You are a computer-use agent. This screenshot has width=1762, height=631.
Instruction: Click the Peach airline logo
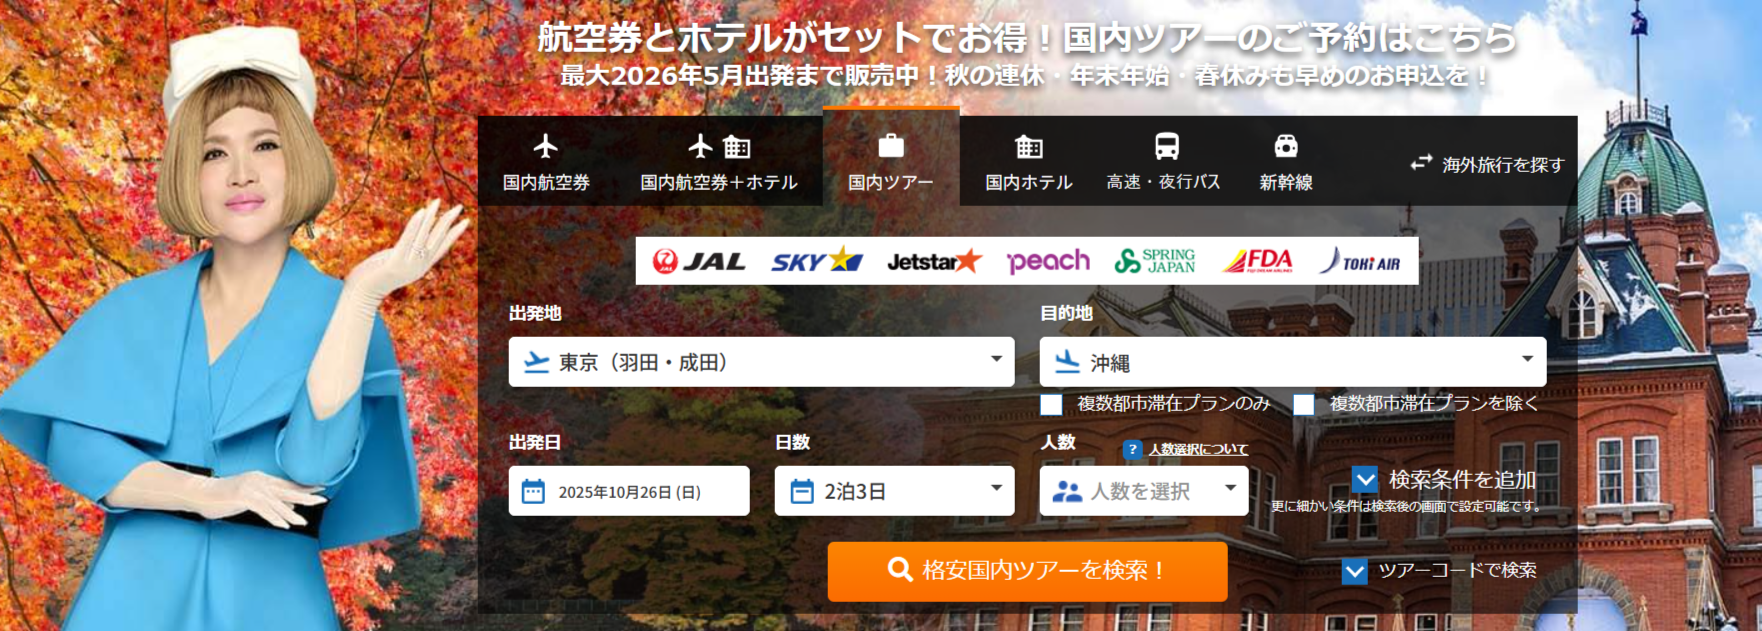click(1048, 261)
